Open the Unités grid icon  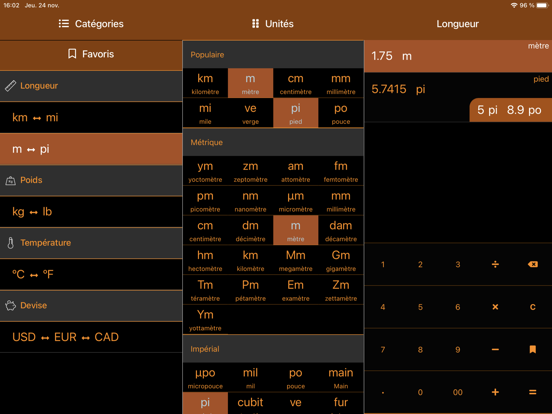point(256,24)
